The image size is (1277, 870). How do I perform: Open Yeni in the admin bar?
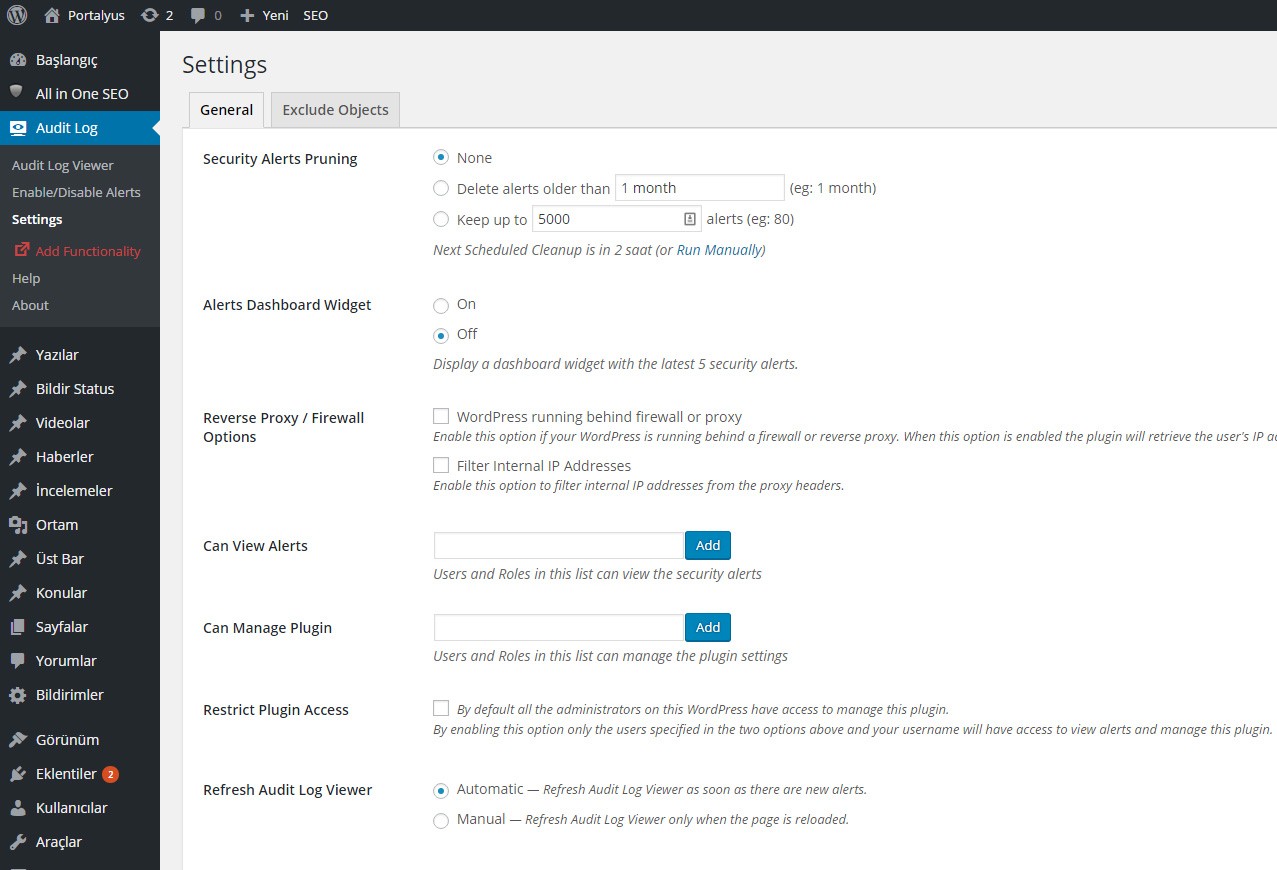point(276,15)
